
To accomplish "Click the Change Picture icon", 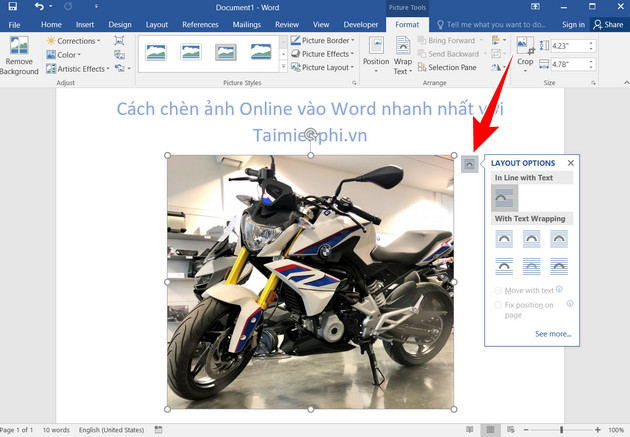I will pos(119,55).
